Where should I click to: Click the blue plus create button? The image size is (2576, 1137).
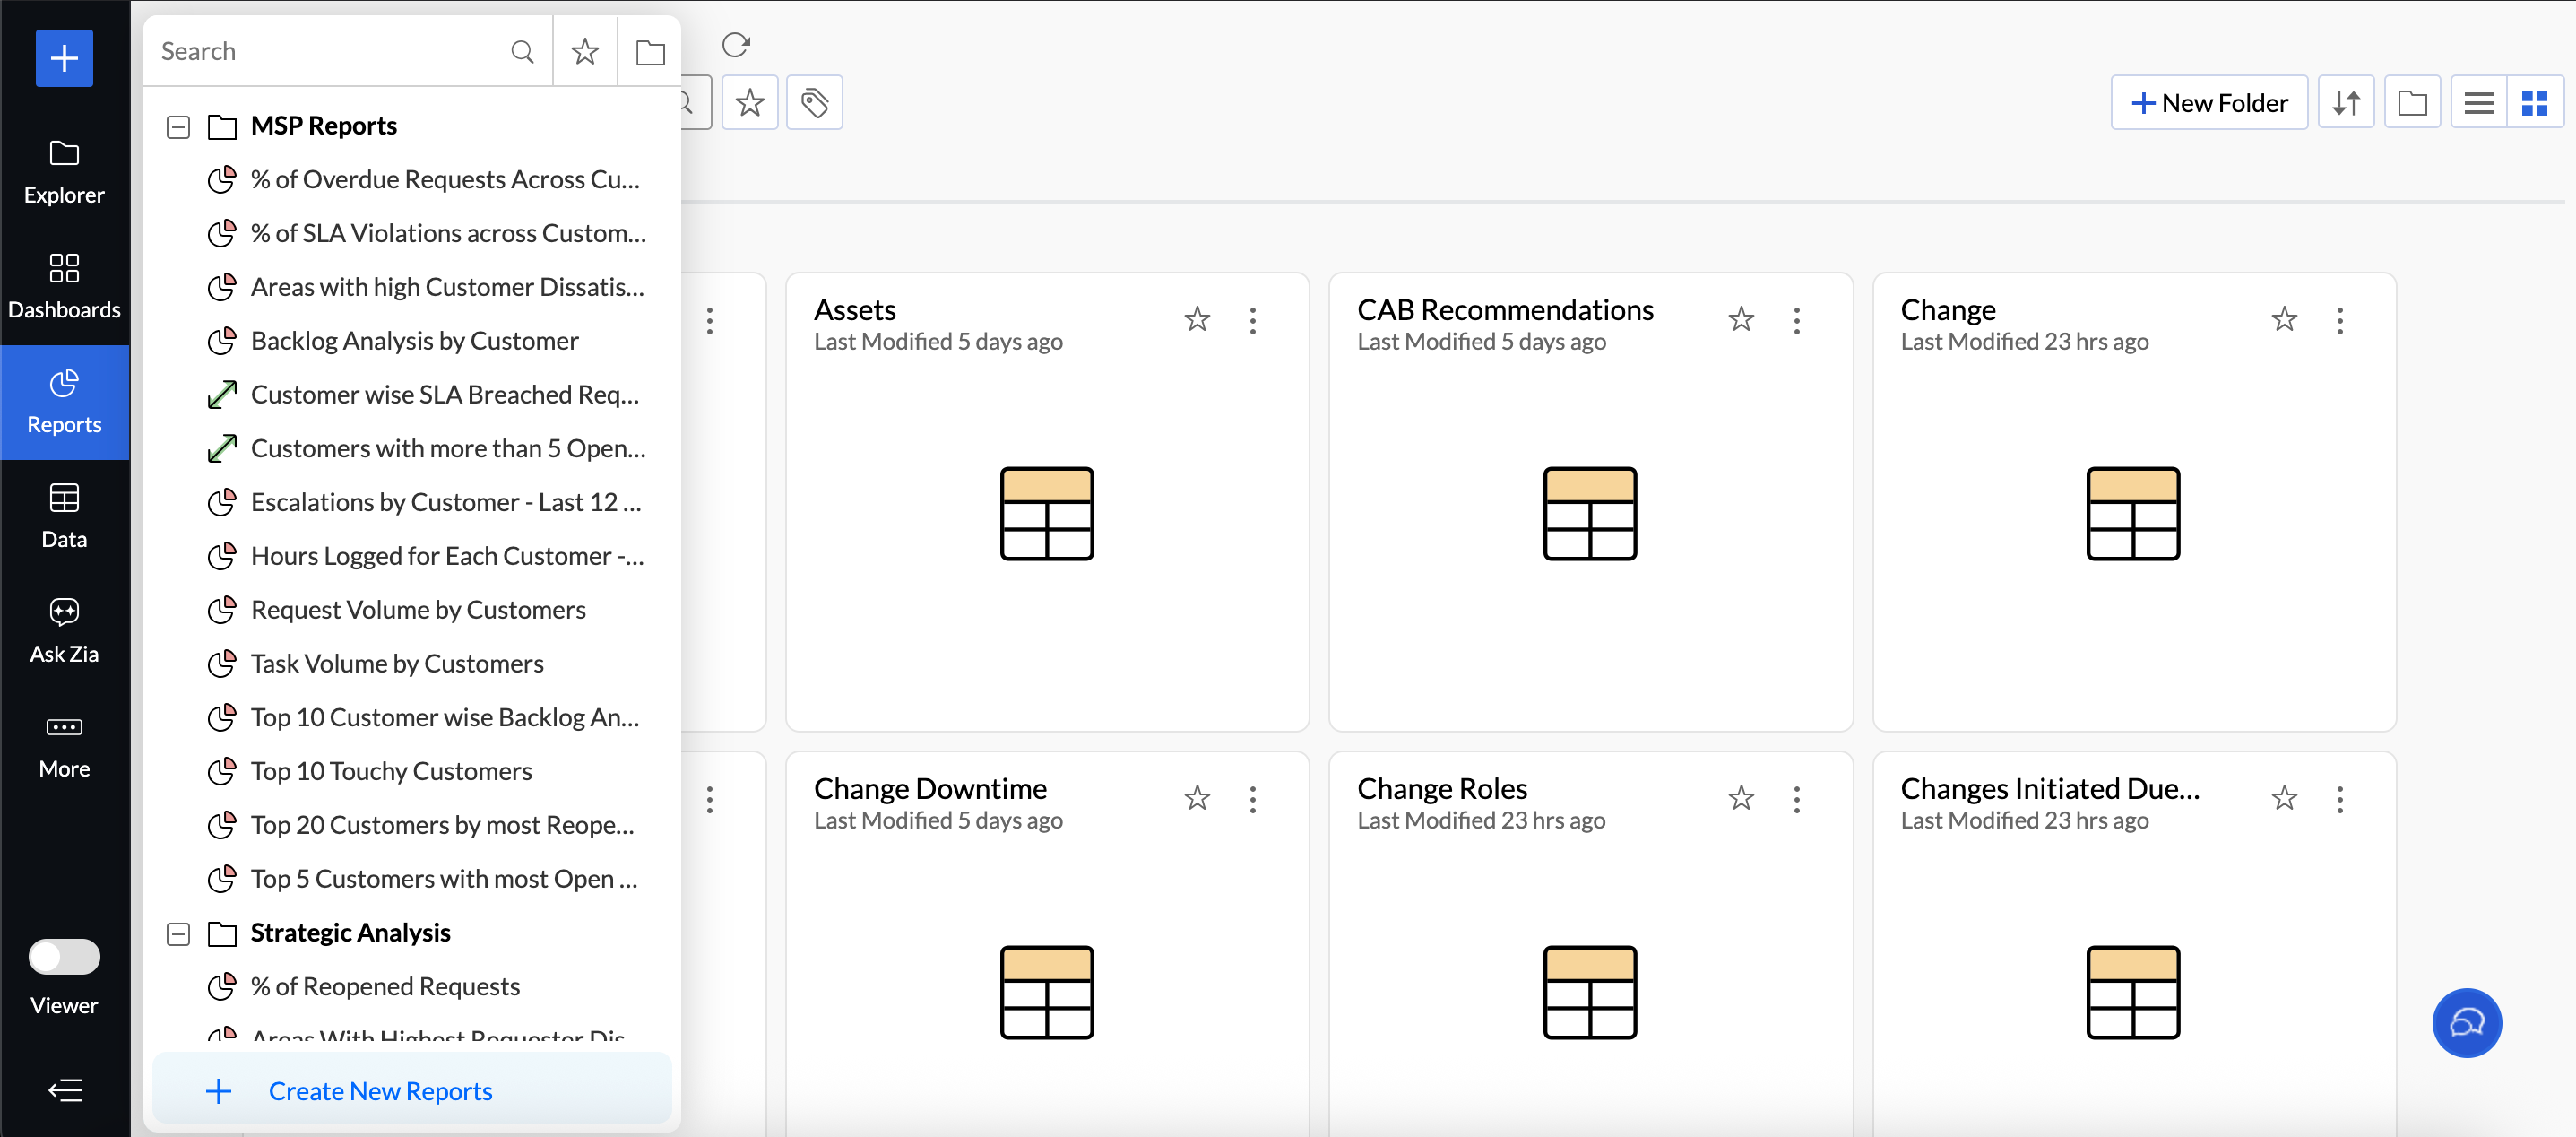64,58
